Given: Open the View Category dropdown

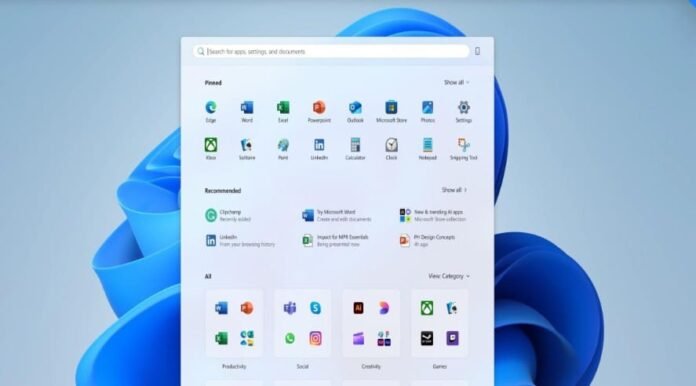Looking at the screenshot, I should click(449, 276).
